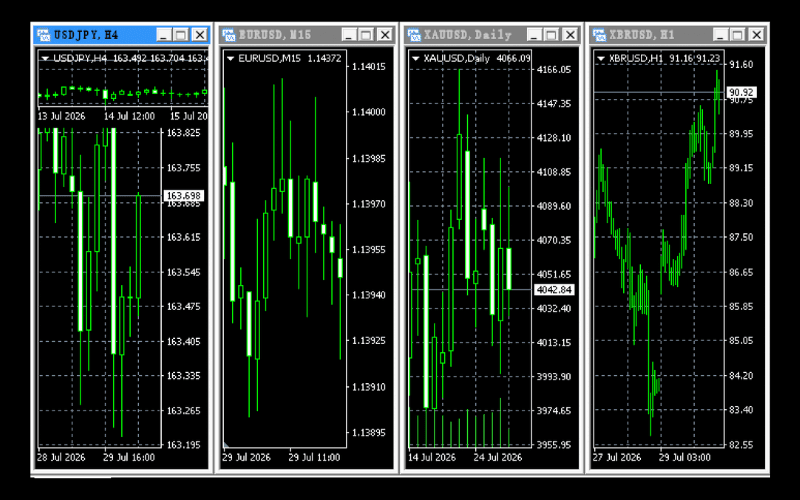This screenshot has width=800, height=500.
Task: Open the triangle menu beside EURUSD,M15 chart label
Action: pos(231,59)
